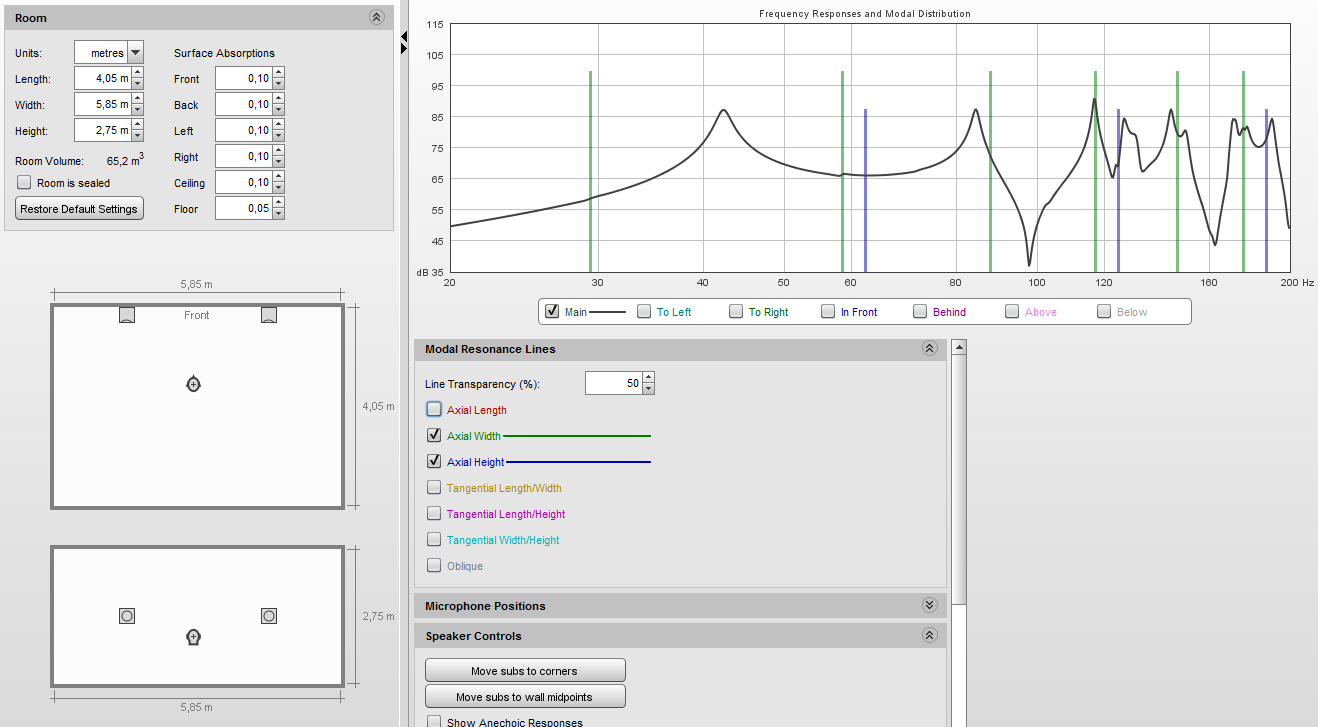This screenshot has width=1318, height=727.
Task: Collapse the Modal Resonance Lines section
Action: [929, 349]
